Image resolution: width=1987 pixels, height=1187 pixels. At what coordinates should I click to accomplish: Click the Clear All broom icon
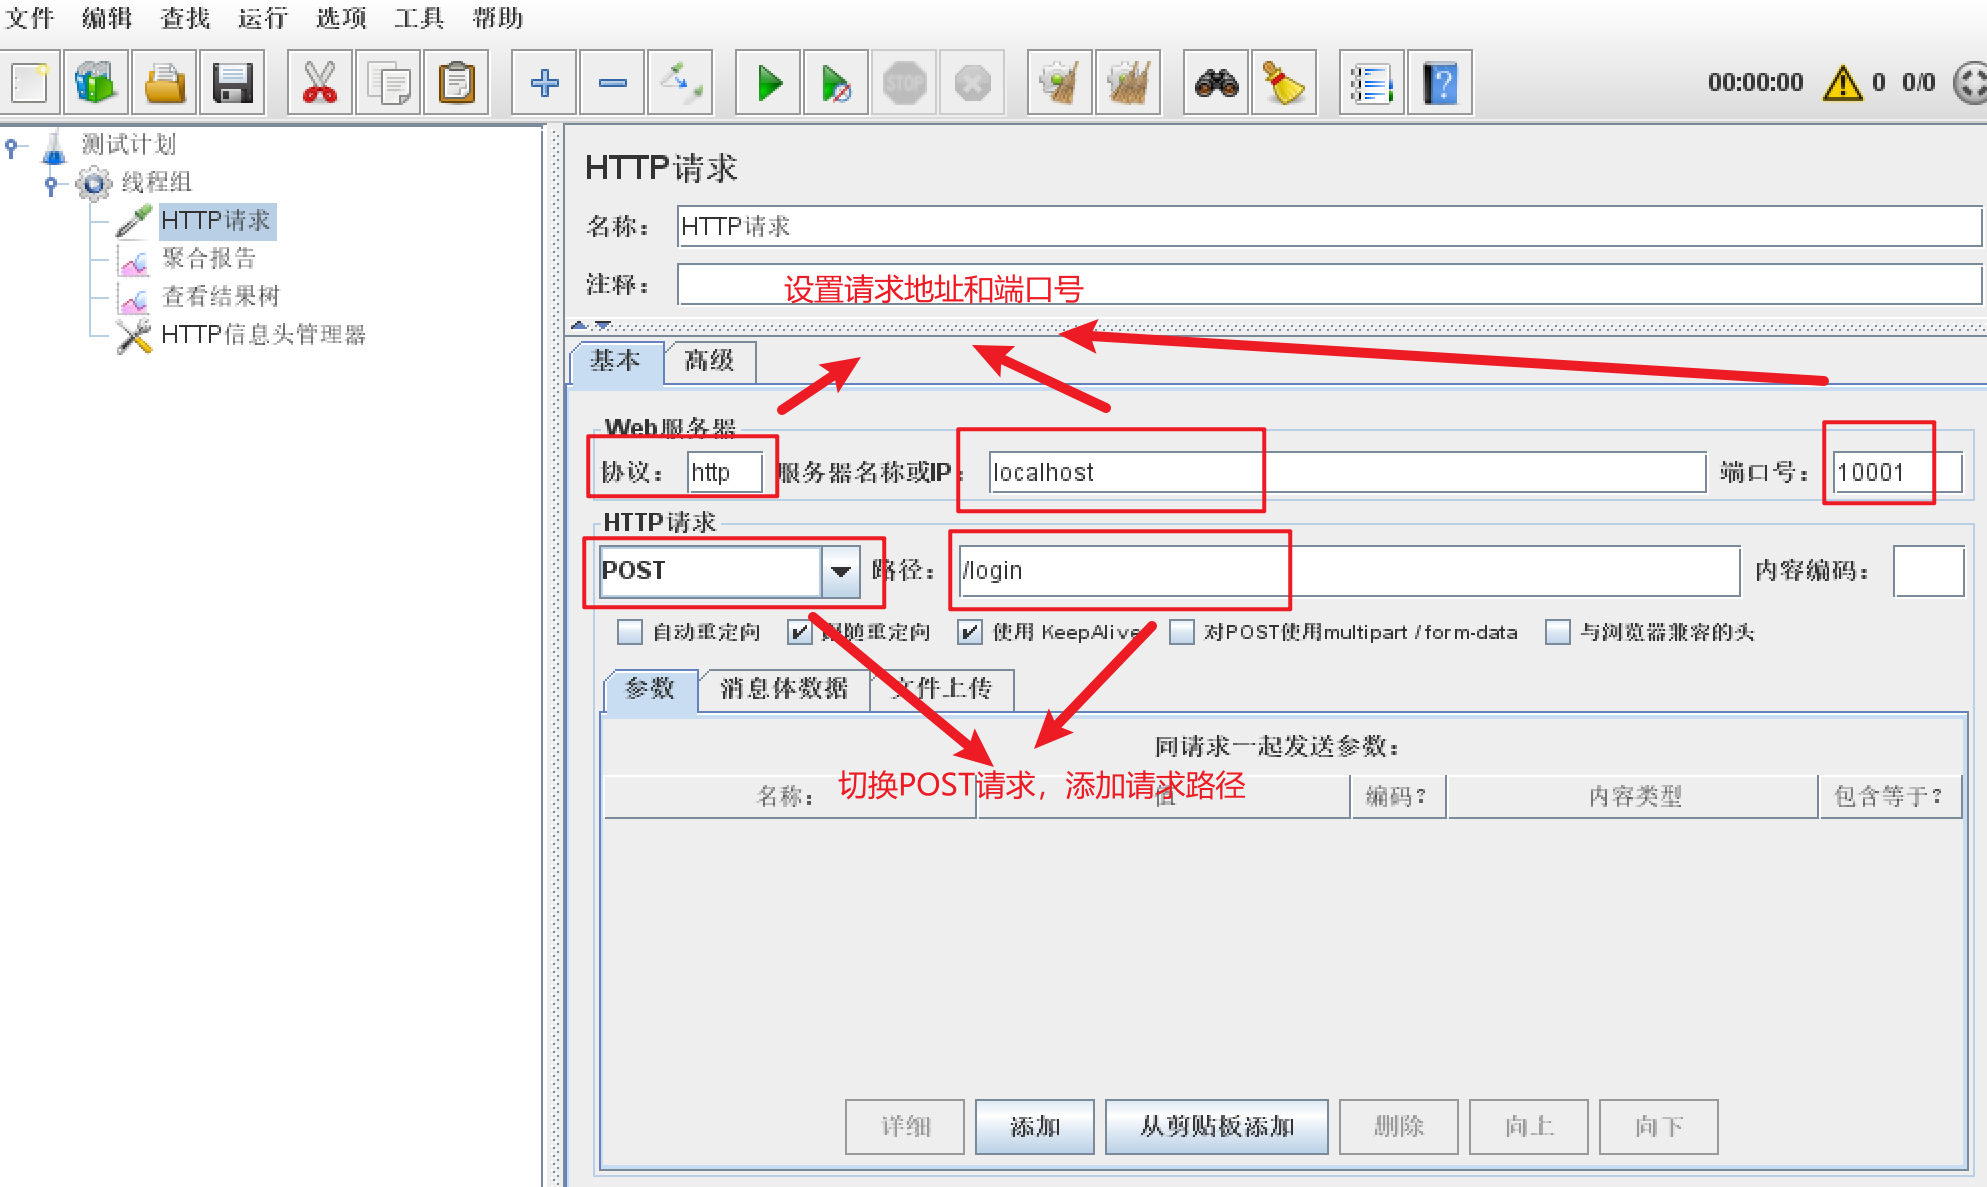1128,83
